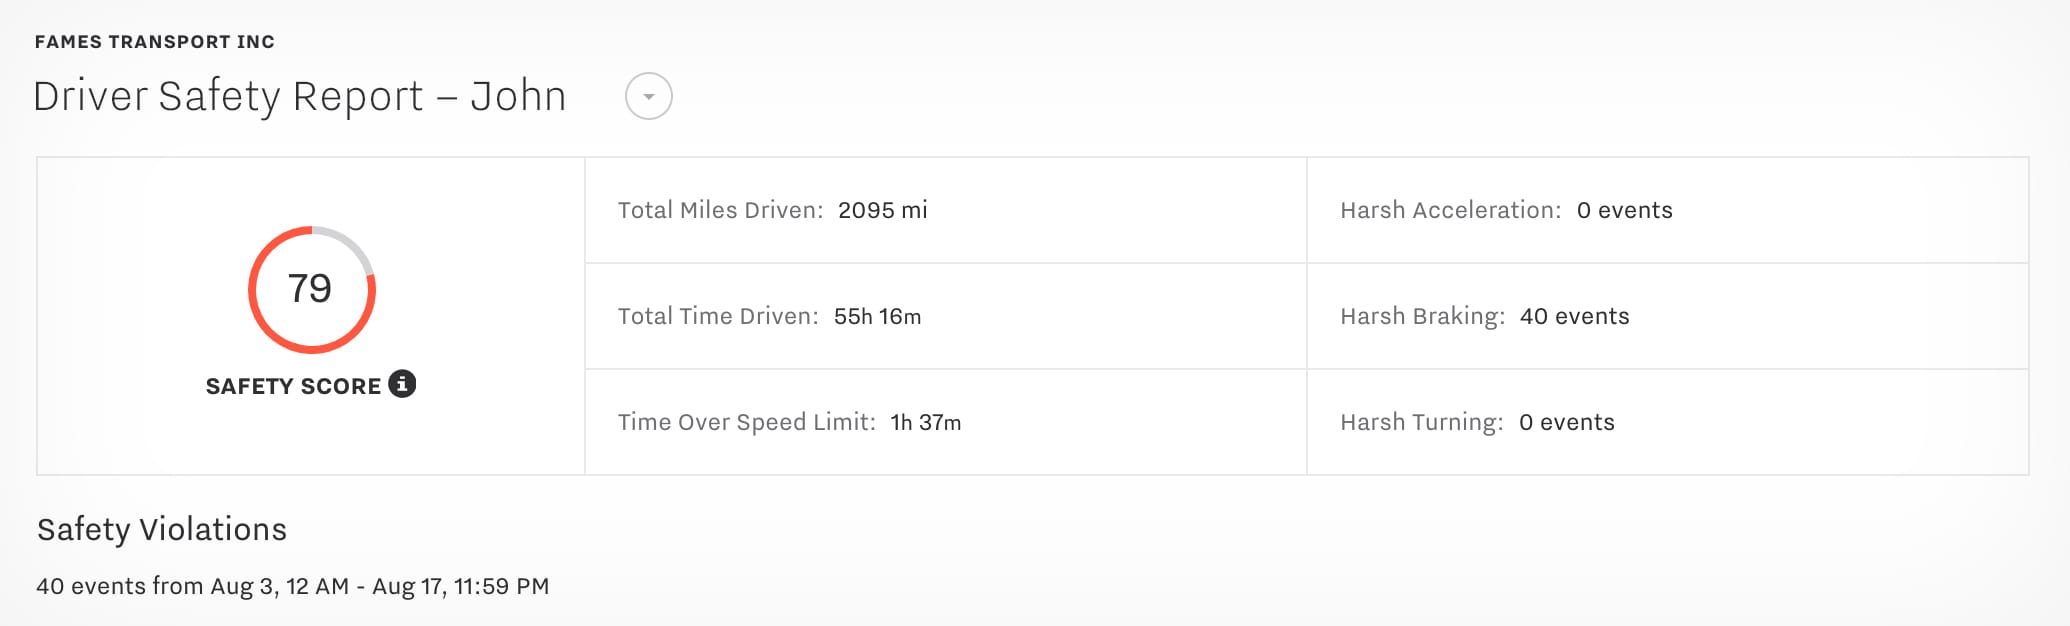Select the Harsh Acceleration label

[1450, 210]
